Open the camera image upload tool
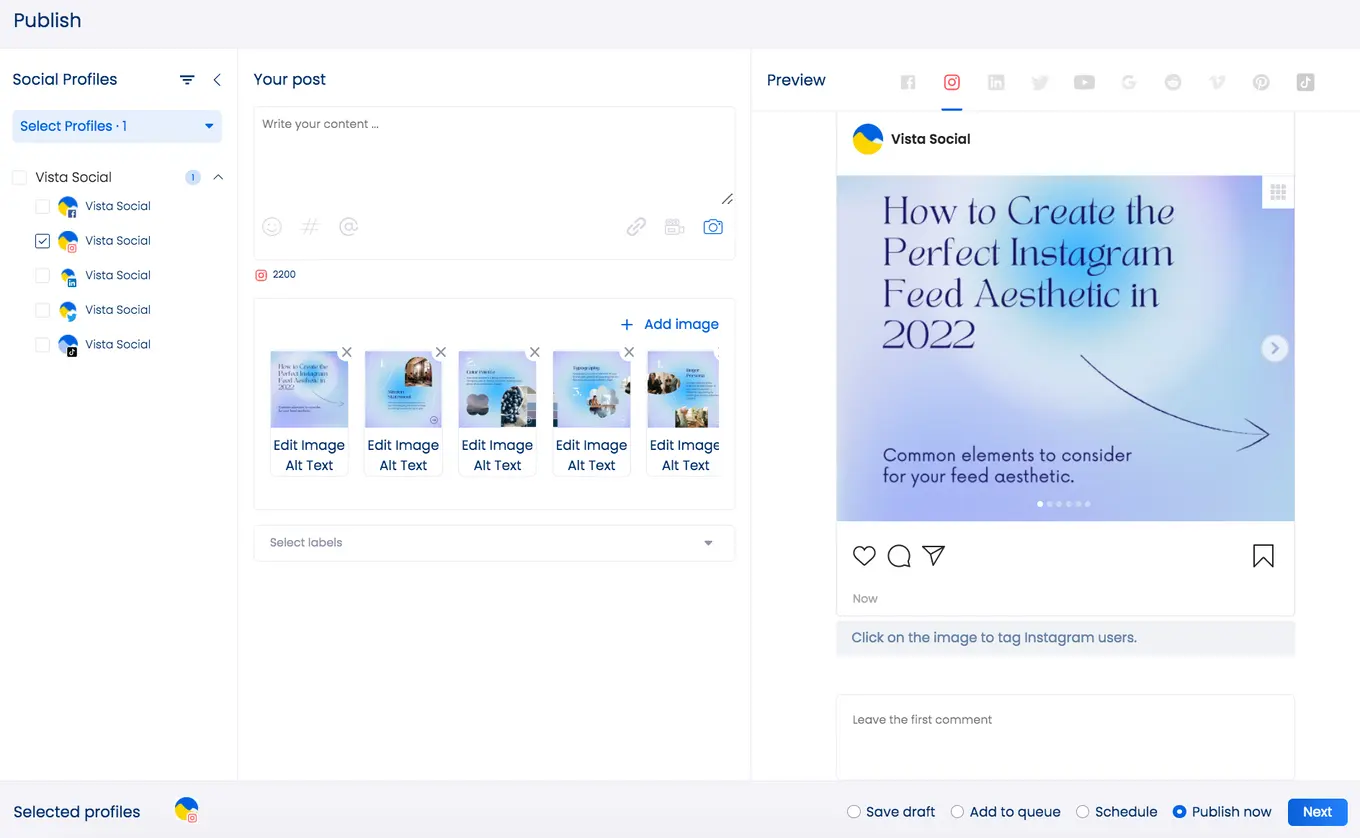The width and height of the screenshot is (1360, 838). point(713,226)
